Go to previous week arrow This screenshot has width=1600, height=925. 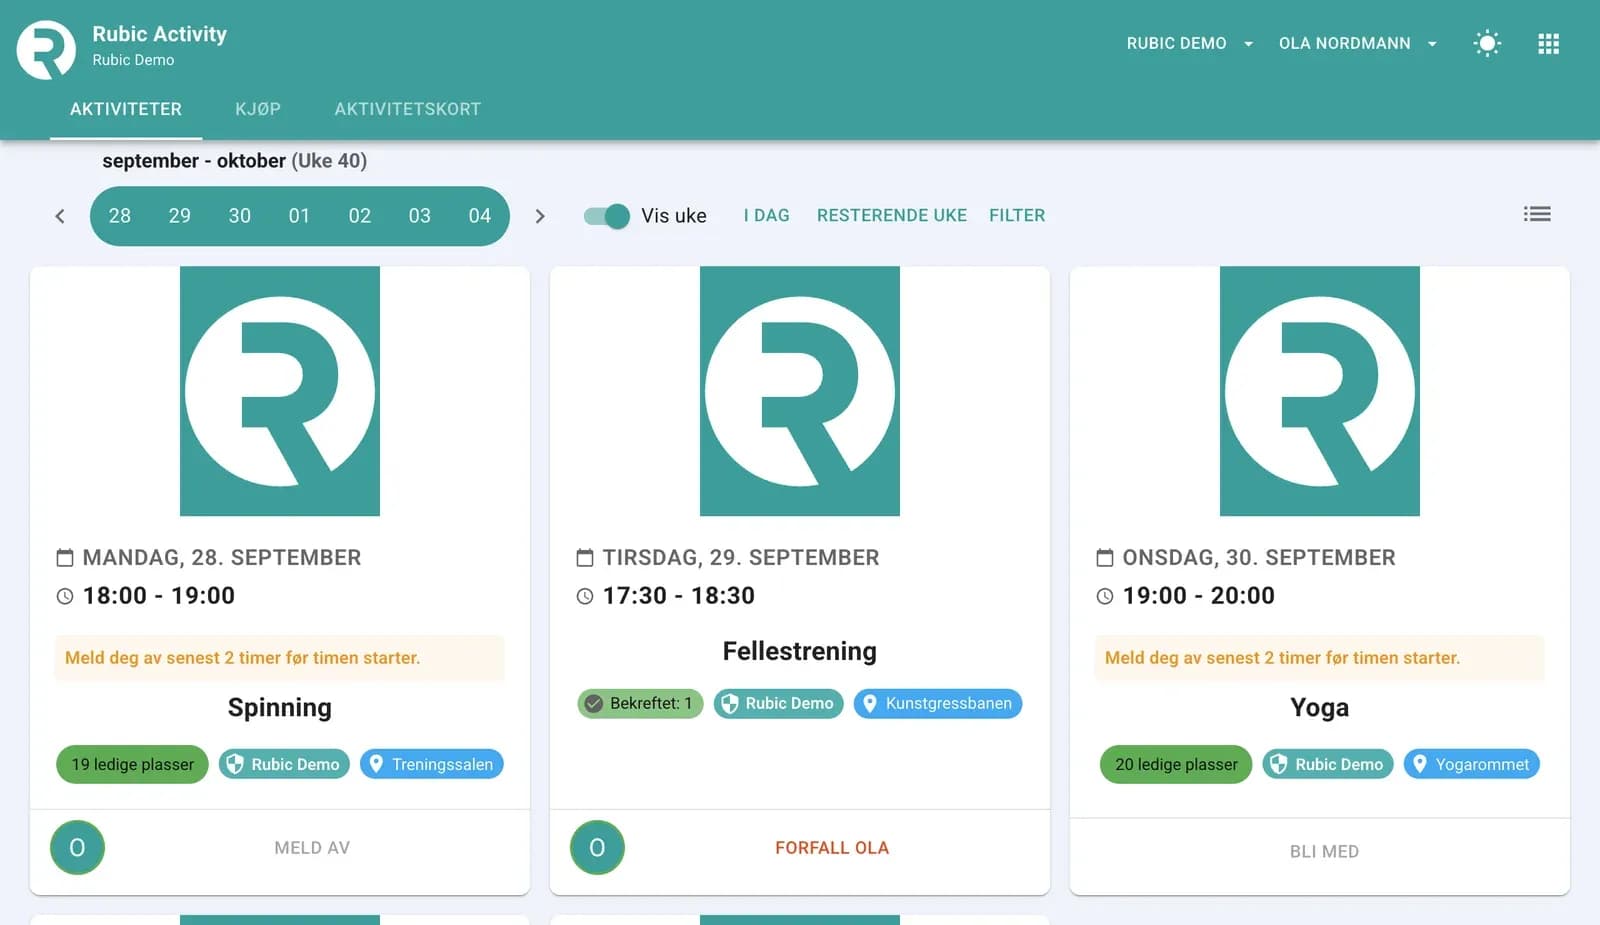(x=60, y=216)
